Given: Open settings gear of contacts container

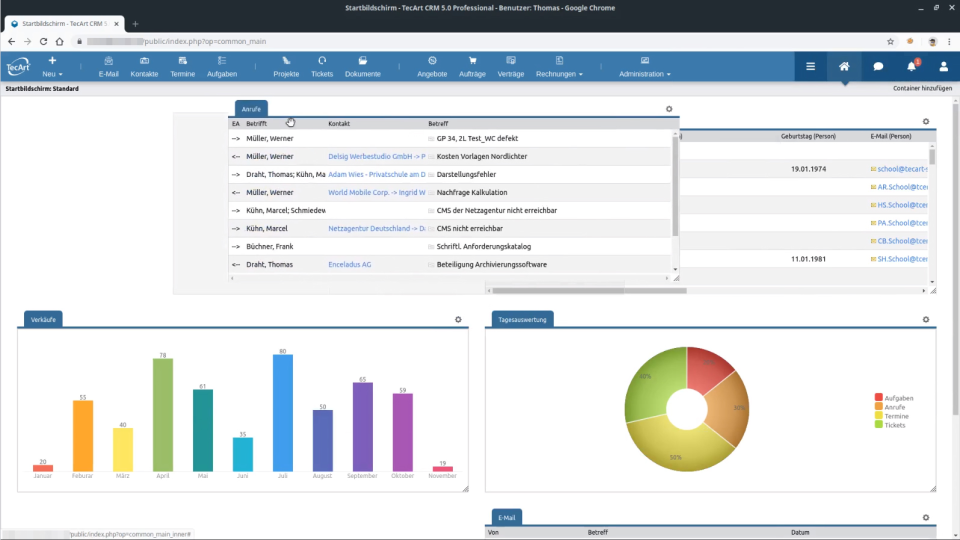Looking at the screenshot, I should [x=926, y=122].
